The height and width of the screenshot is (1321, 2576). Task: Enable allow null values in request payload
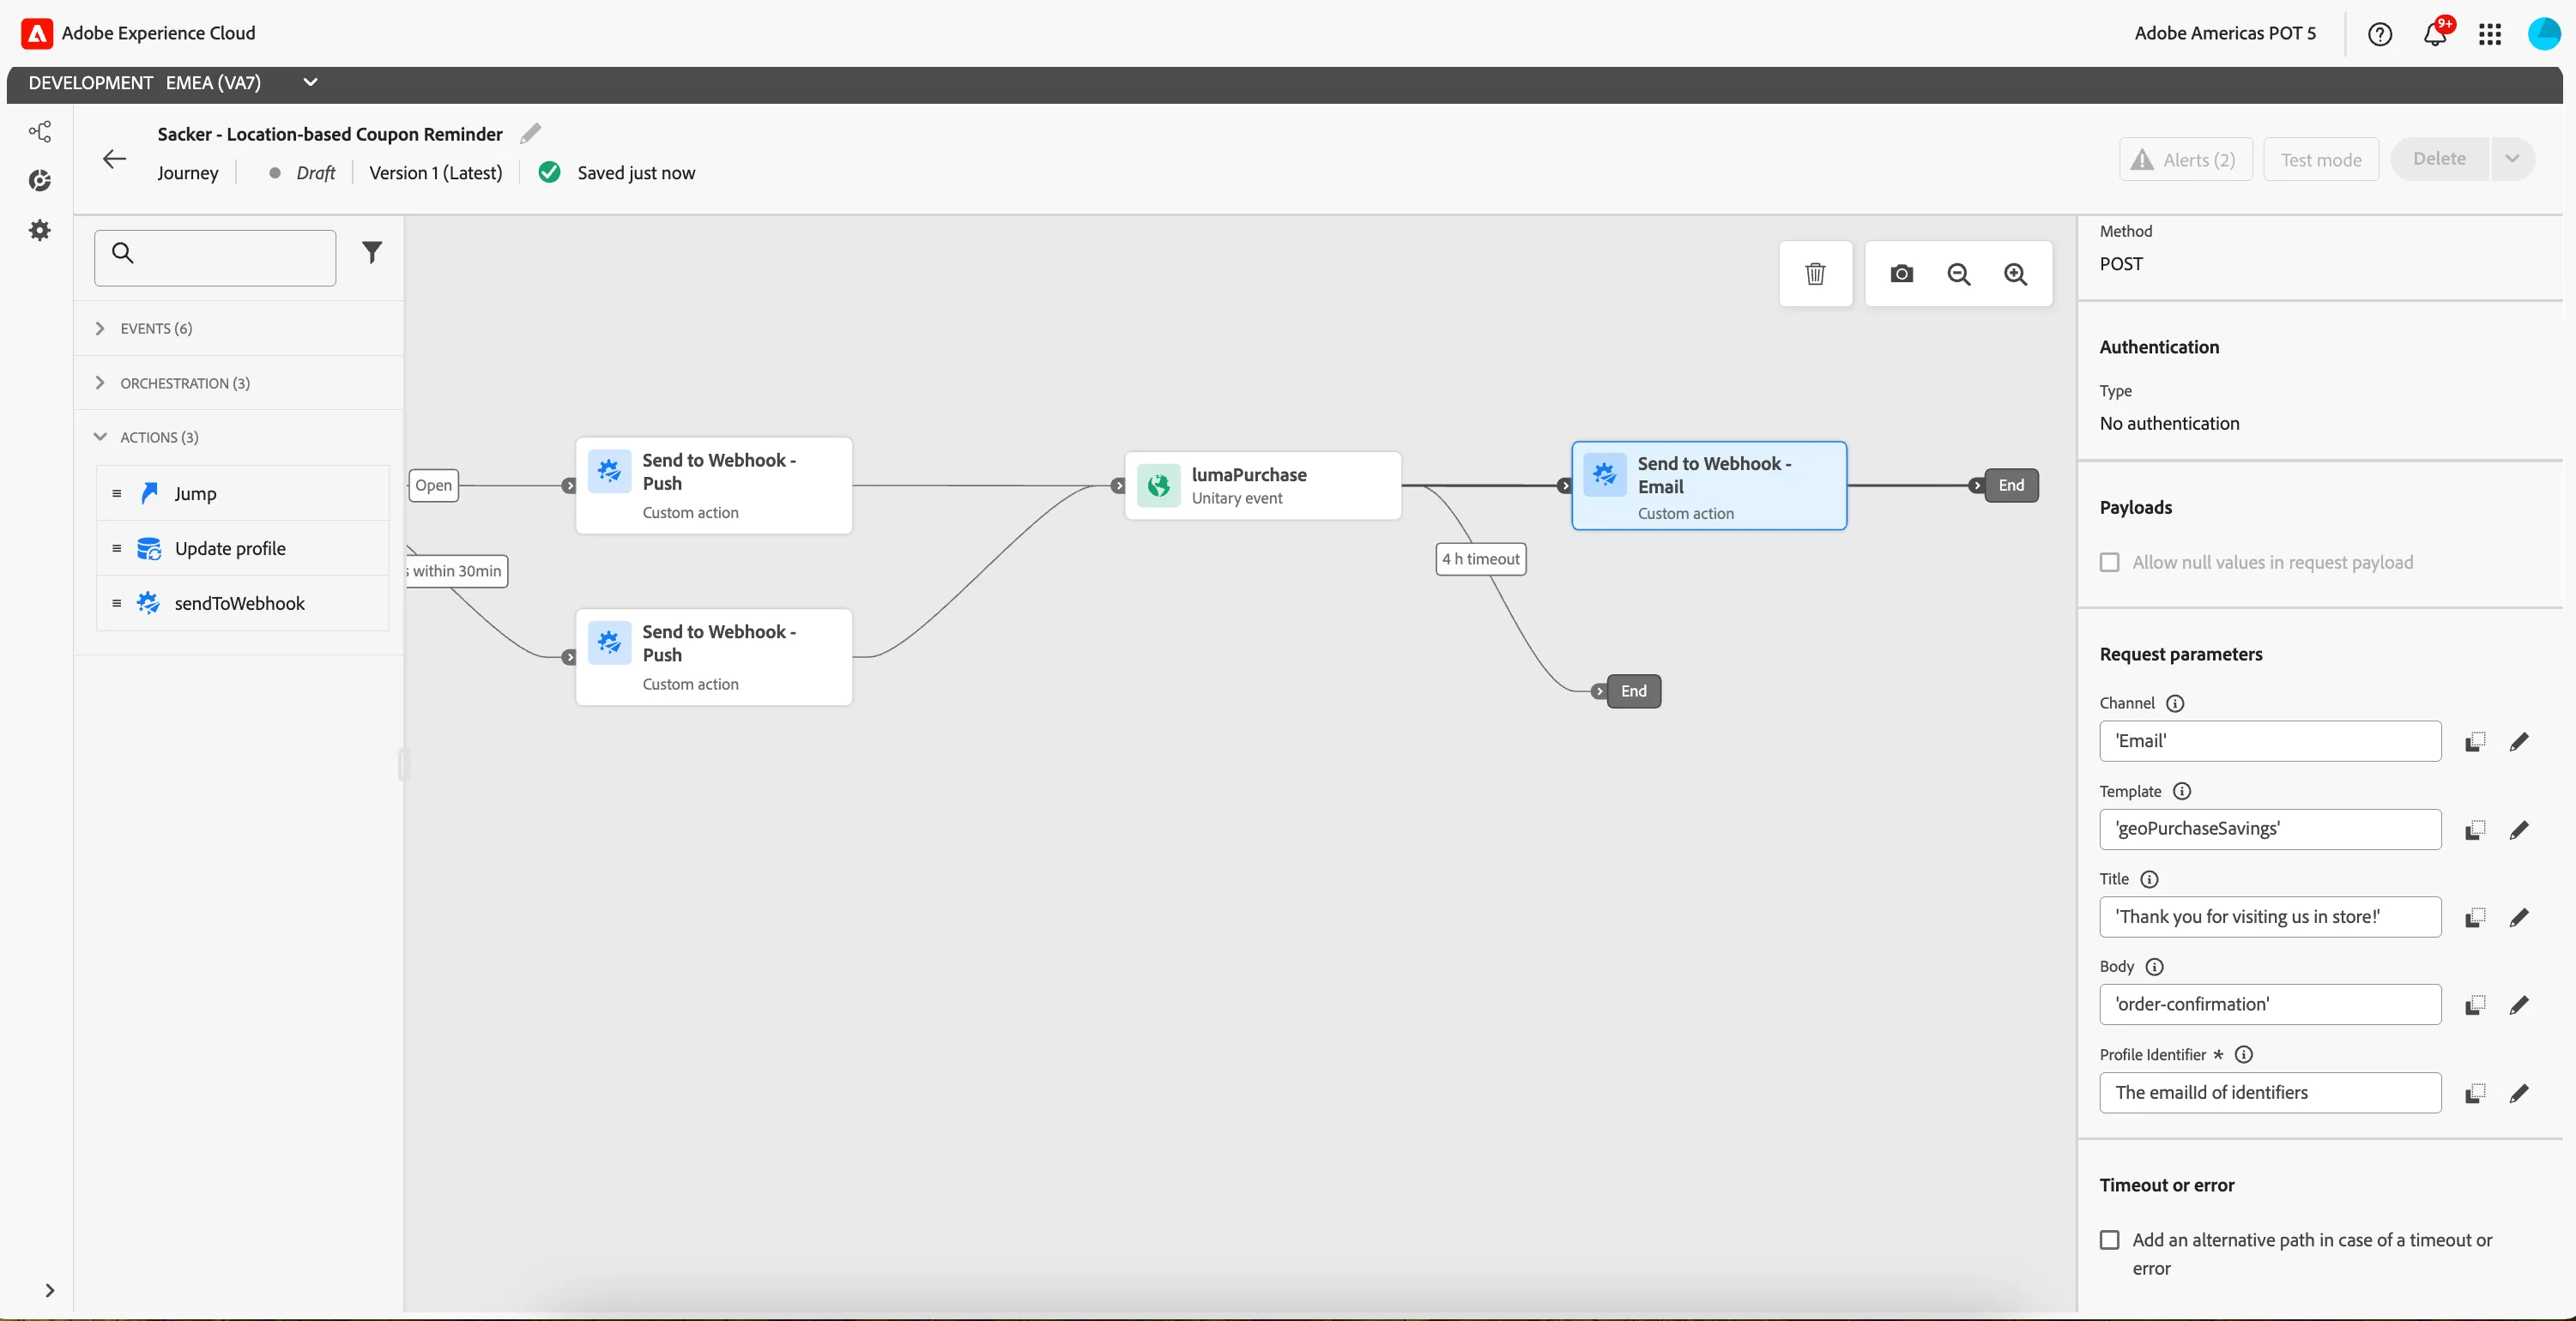click(2110, 563)
